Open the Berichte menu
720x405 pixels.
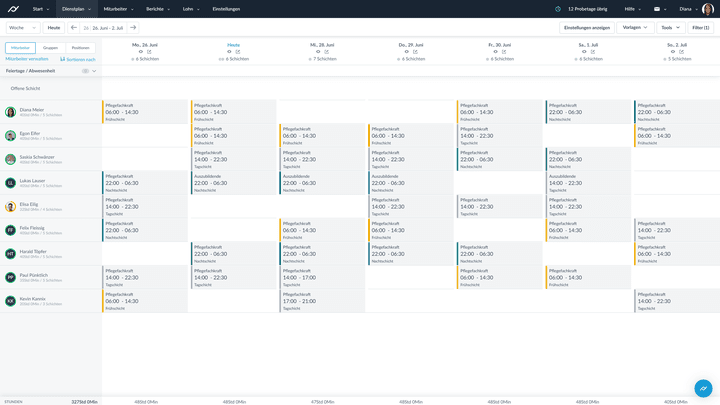tap(157, 8)
